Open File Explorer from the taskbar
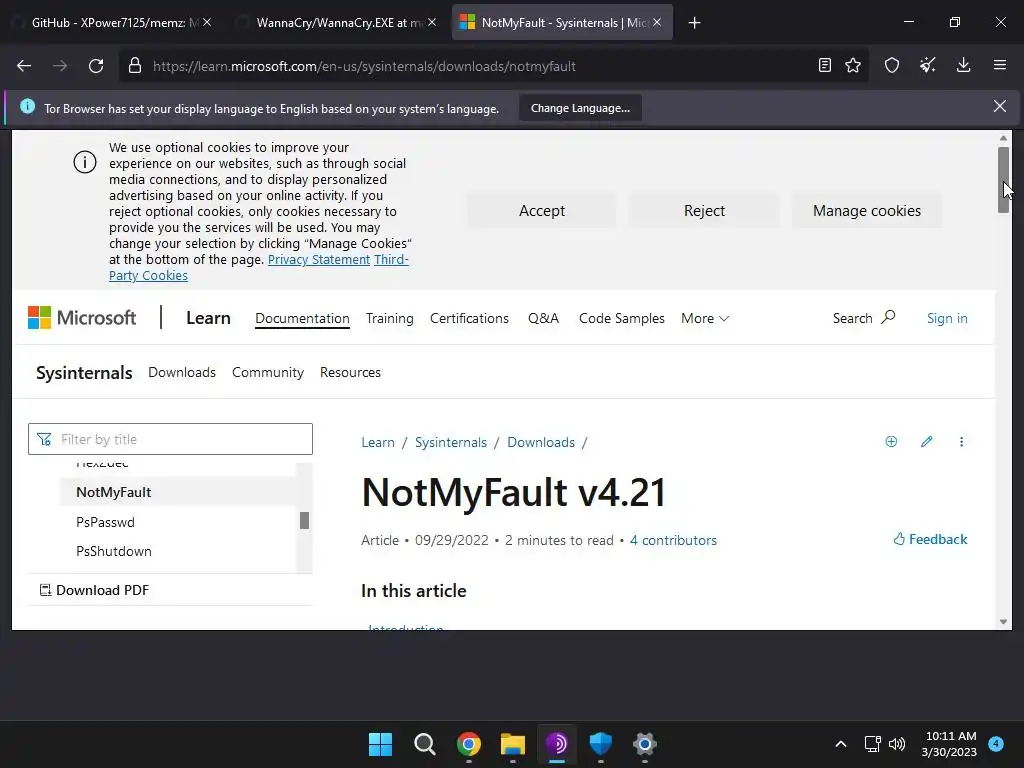1024x768 pixels. [513, 744]
